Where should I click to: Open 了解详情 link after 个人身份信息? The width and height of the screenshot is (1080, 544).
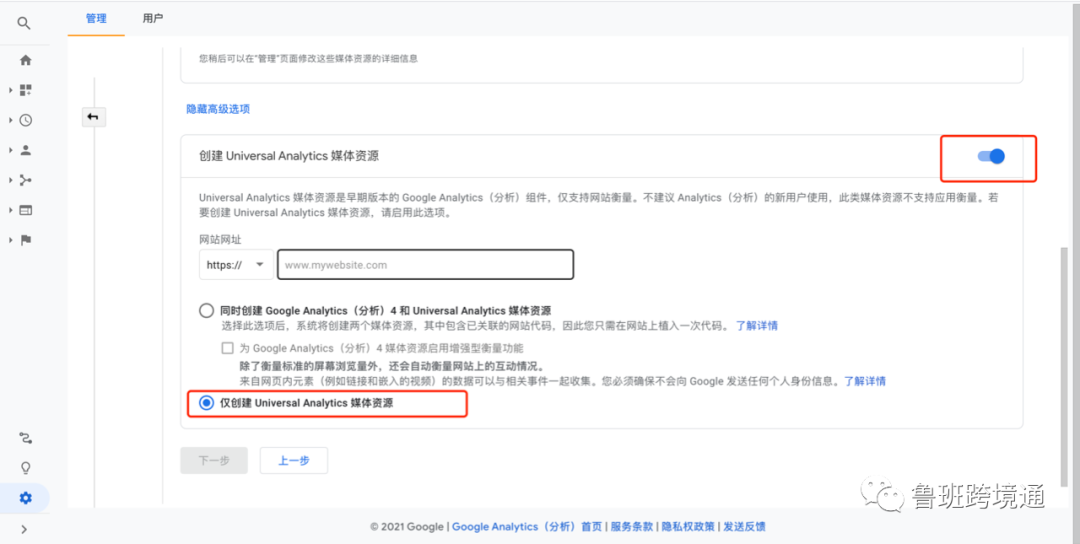pos(865,381)
